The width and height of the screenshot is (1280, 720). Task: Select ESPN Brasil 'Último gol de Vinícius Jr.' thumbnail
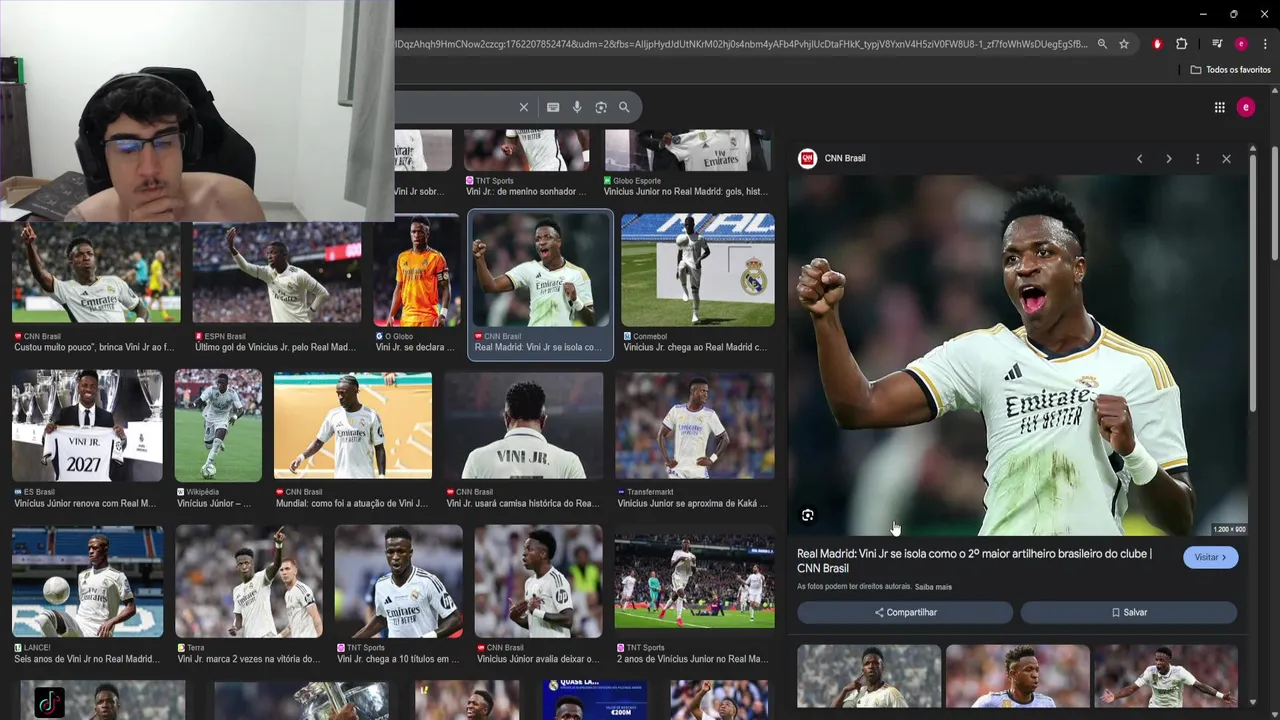[x=277, y=273]
